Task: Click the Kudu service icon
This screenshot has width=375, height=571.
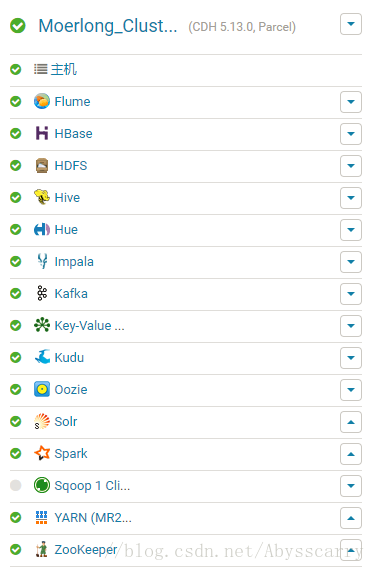Action: coord(42,357)
